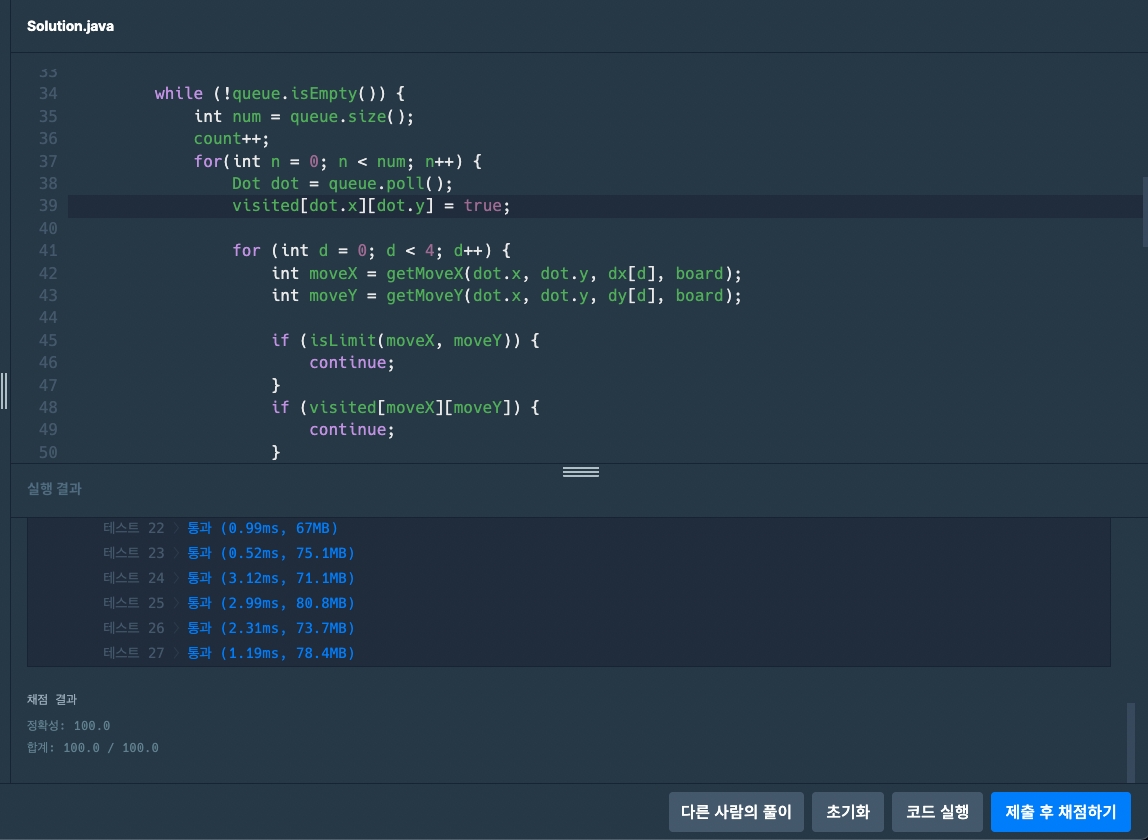Screen dimensions: 1148x840
Task: Click the grading result panel scrollbar
Action: (1130, 742)
